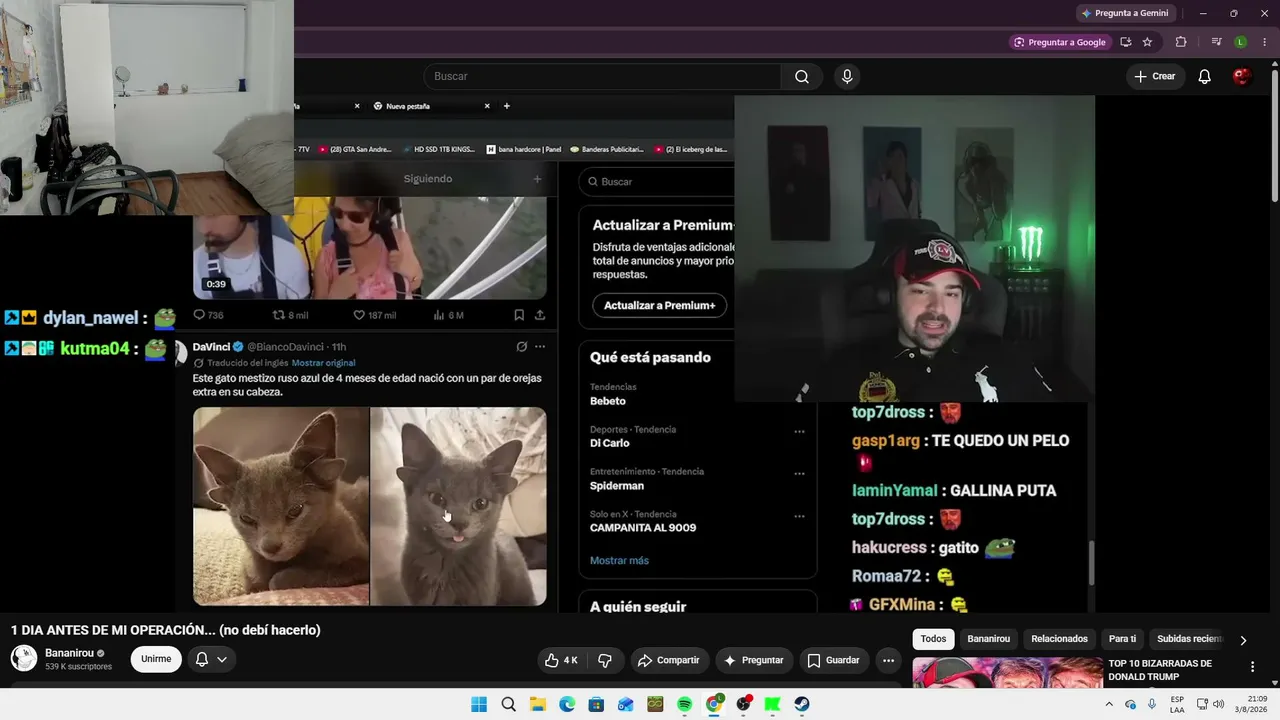The height and width of the screenshot is (720, 1280).
Task: Bookmark the tweet in the video
Action: pos(519,315)
